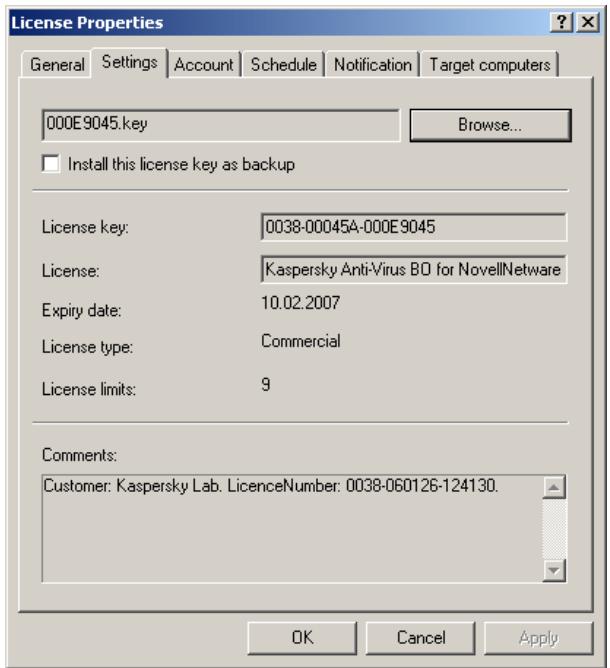610x668 pixels.
Task: Click the License key value field
Action: [x=414, y=227]
